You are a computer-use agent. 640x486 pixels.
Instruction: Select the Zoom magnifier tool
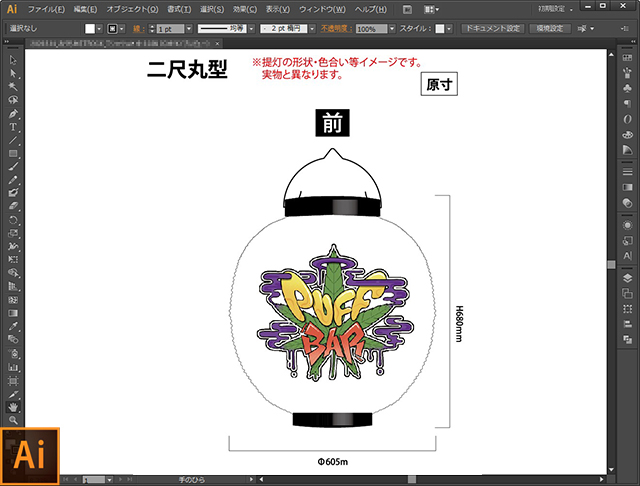13,420
